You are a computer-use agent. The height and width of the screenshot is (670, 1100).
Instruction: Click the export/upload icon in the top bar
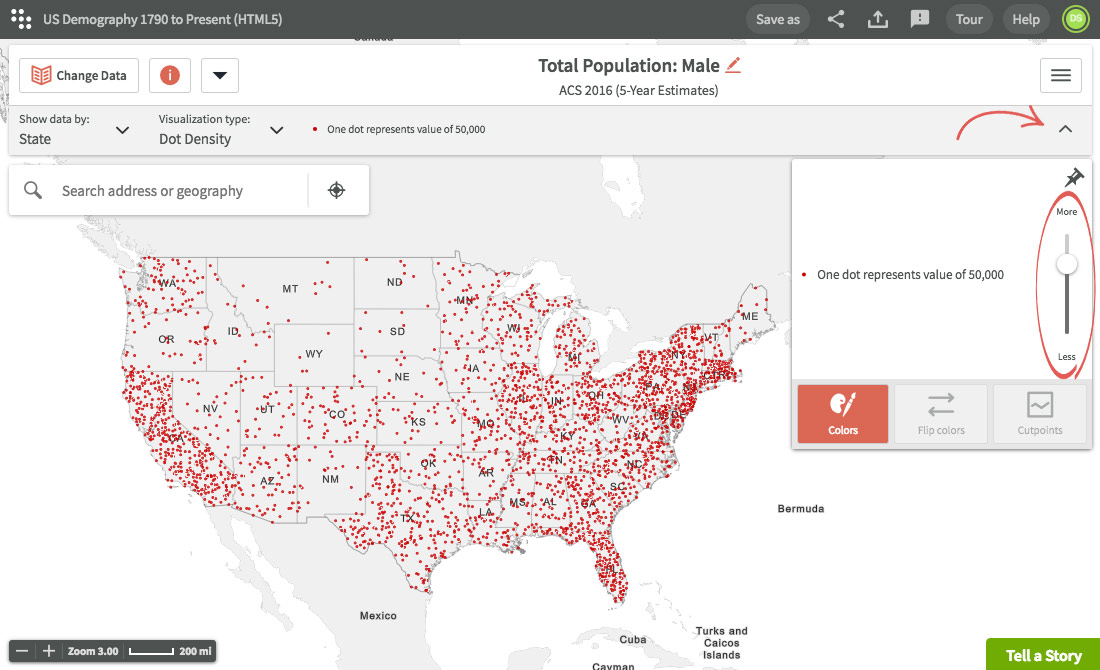tap(877, 19)
